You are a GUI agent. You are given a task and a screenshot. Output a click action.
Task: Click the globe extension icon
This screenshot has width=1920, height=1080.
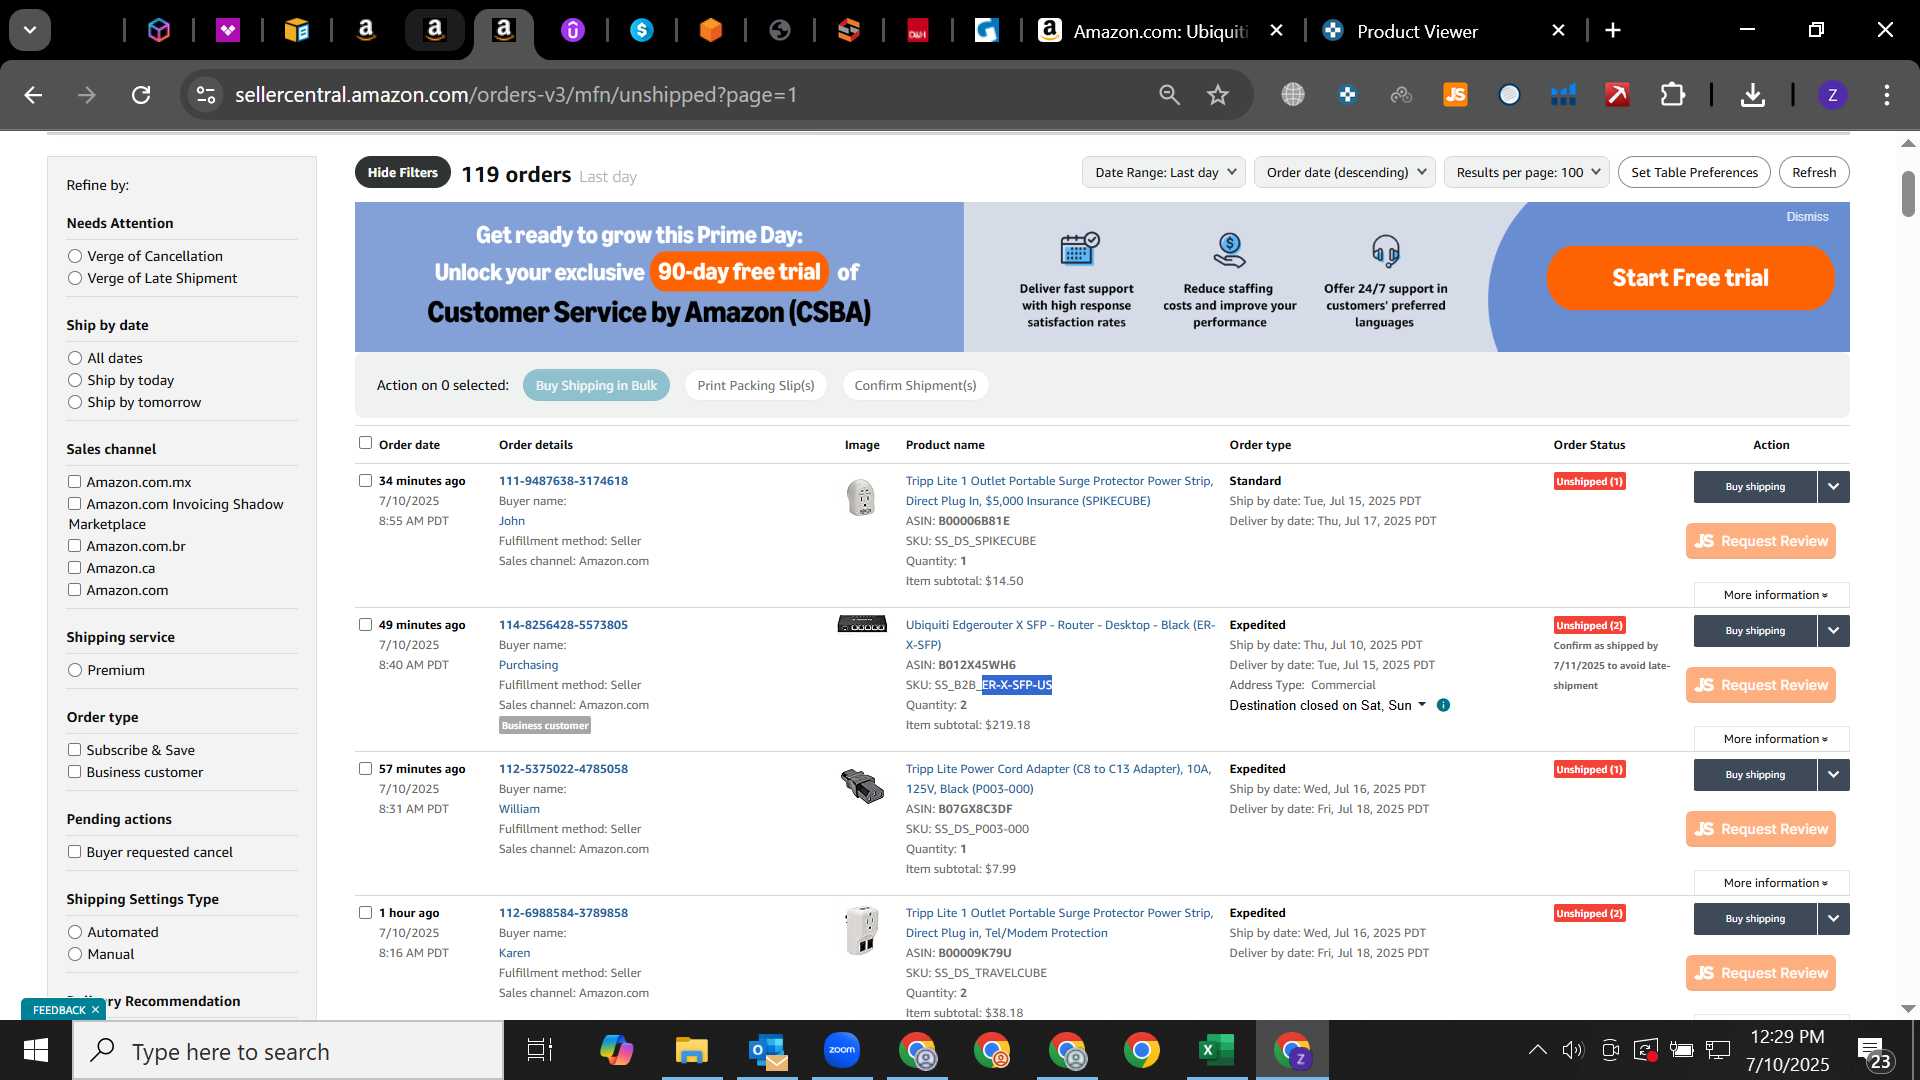(x=1293, y=95)
